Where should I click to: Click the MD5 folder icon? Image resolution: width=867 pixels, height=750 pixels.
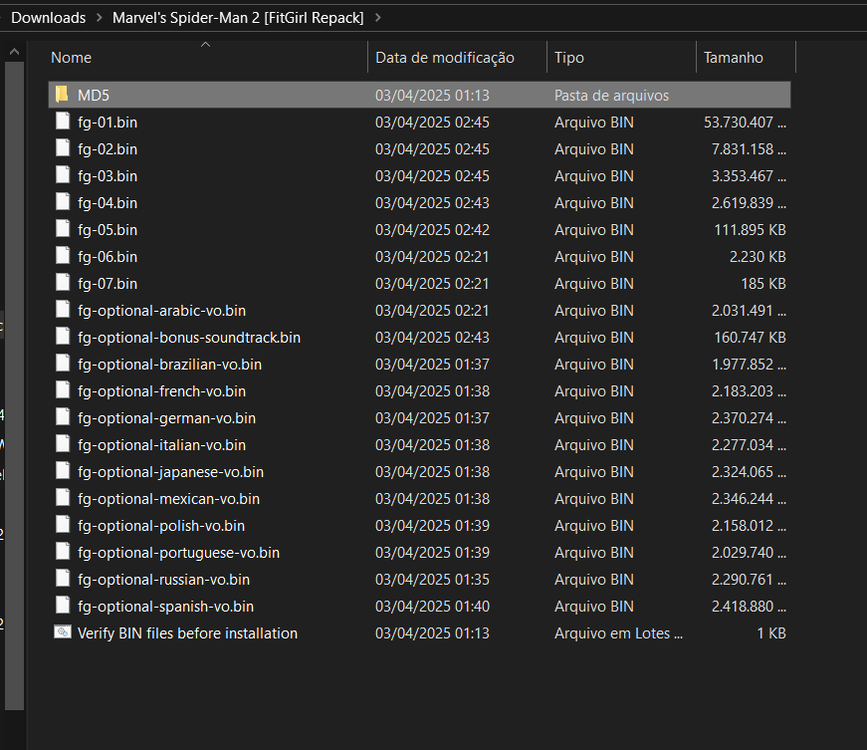click(62, 95)
